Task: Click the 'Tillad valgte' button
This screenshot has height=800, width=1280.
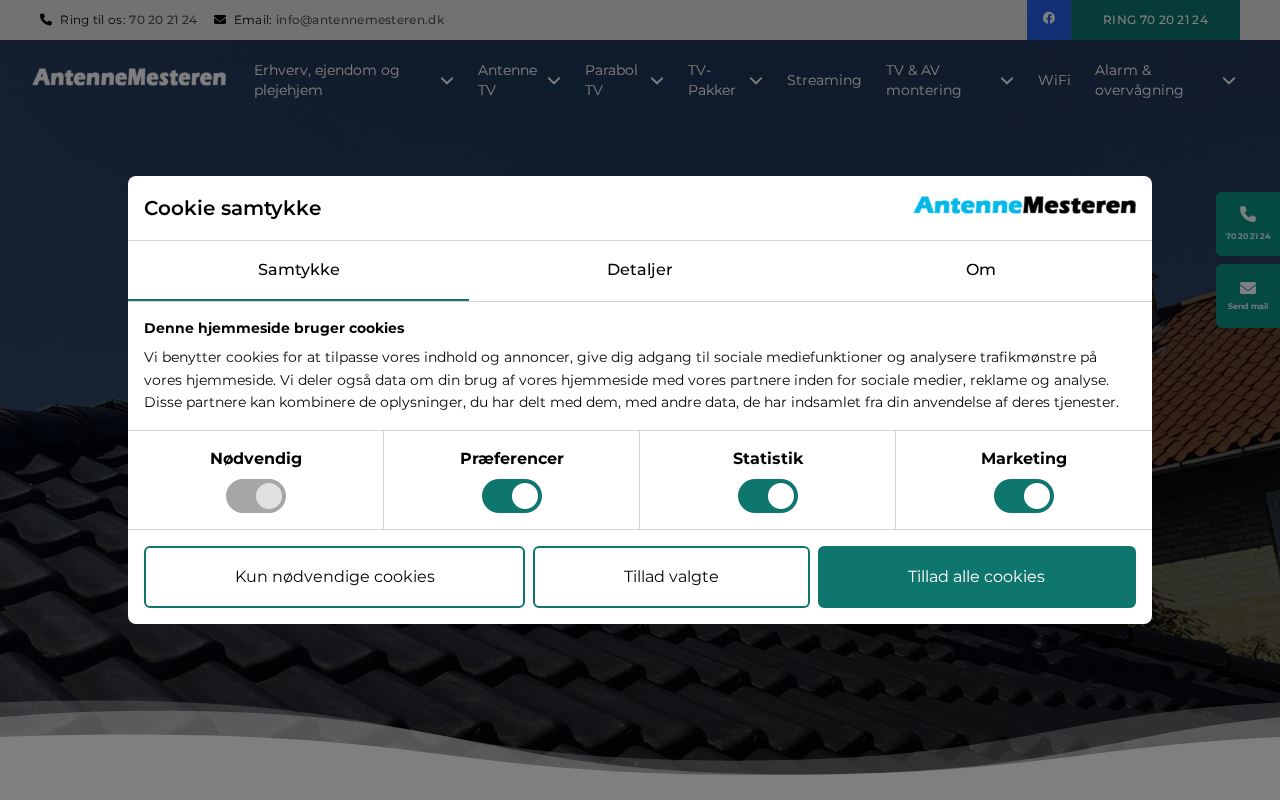Action: point(671,577)
